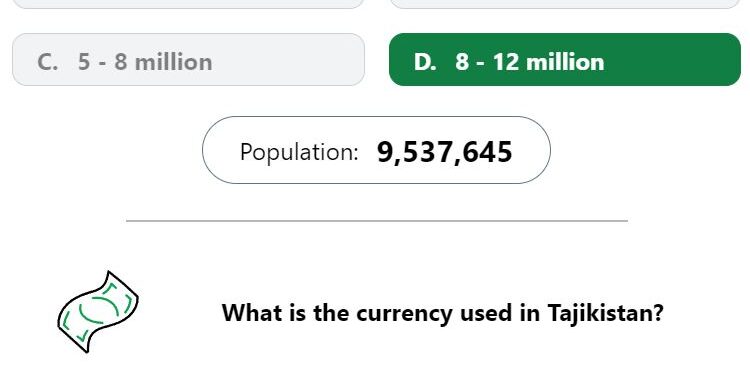Click the gray horizontal divider line
The width and height of the screenshot is (750, 375).
coord(377,221)
